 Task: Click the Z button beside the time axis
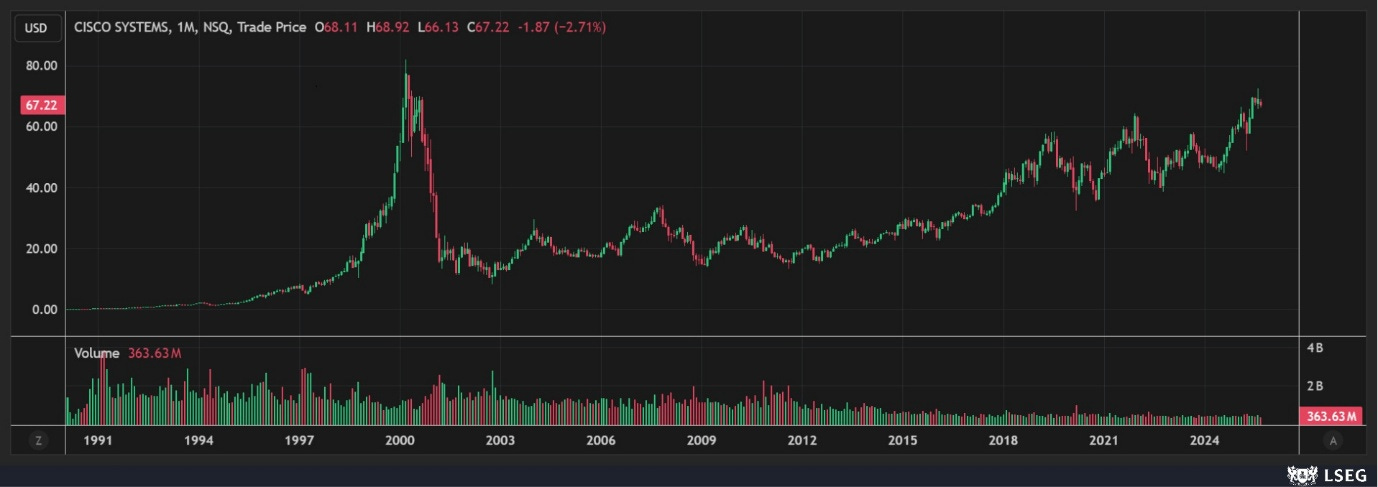(x=38, y=441)
